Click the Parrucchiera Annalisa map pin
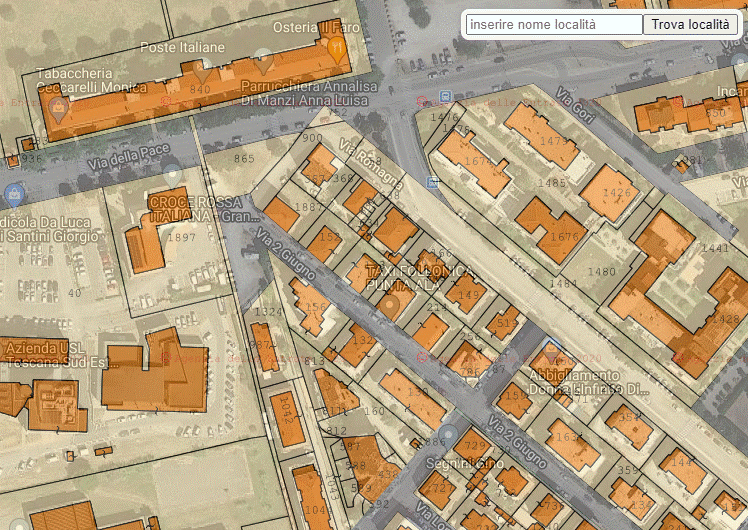This screenshot has width=748, height=530. click(x=263, y=59)
